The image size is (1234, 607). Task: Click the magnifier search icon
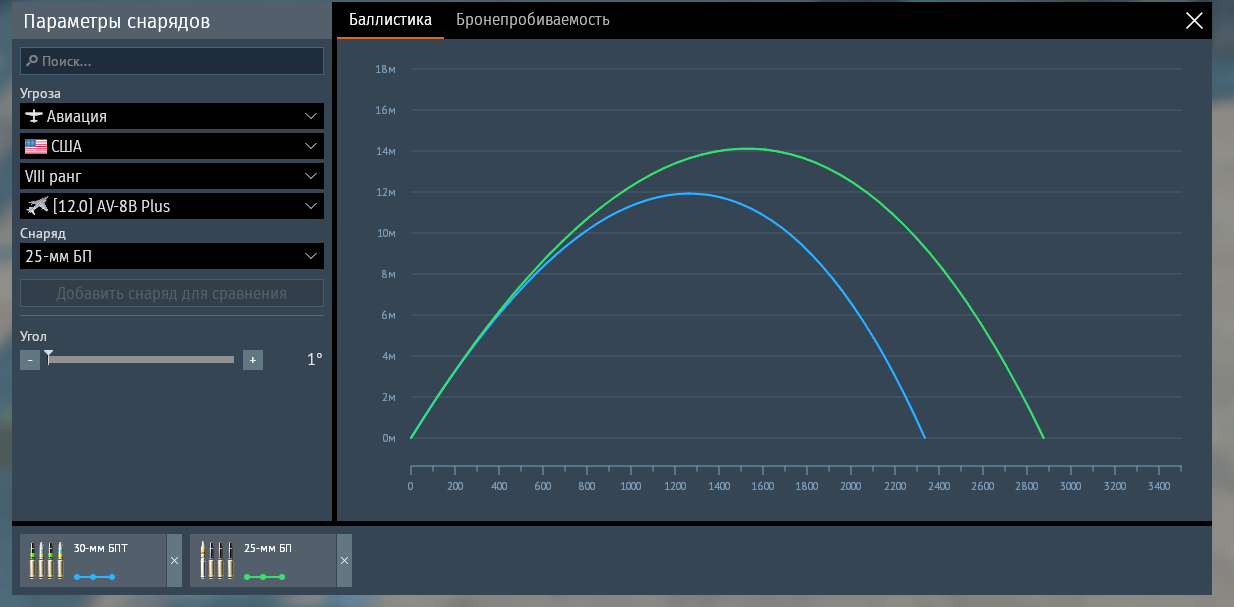(x=32, y=61)
